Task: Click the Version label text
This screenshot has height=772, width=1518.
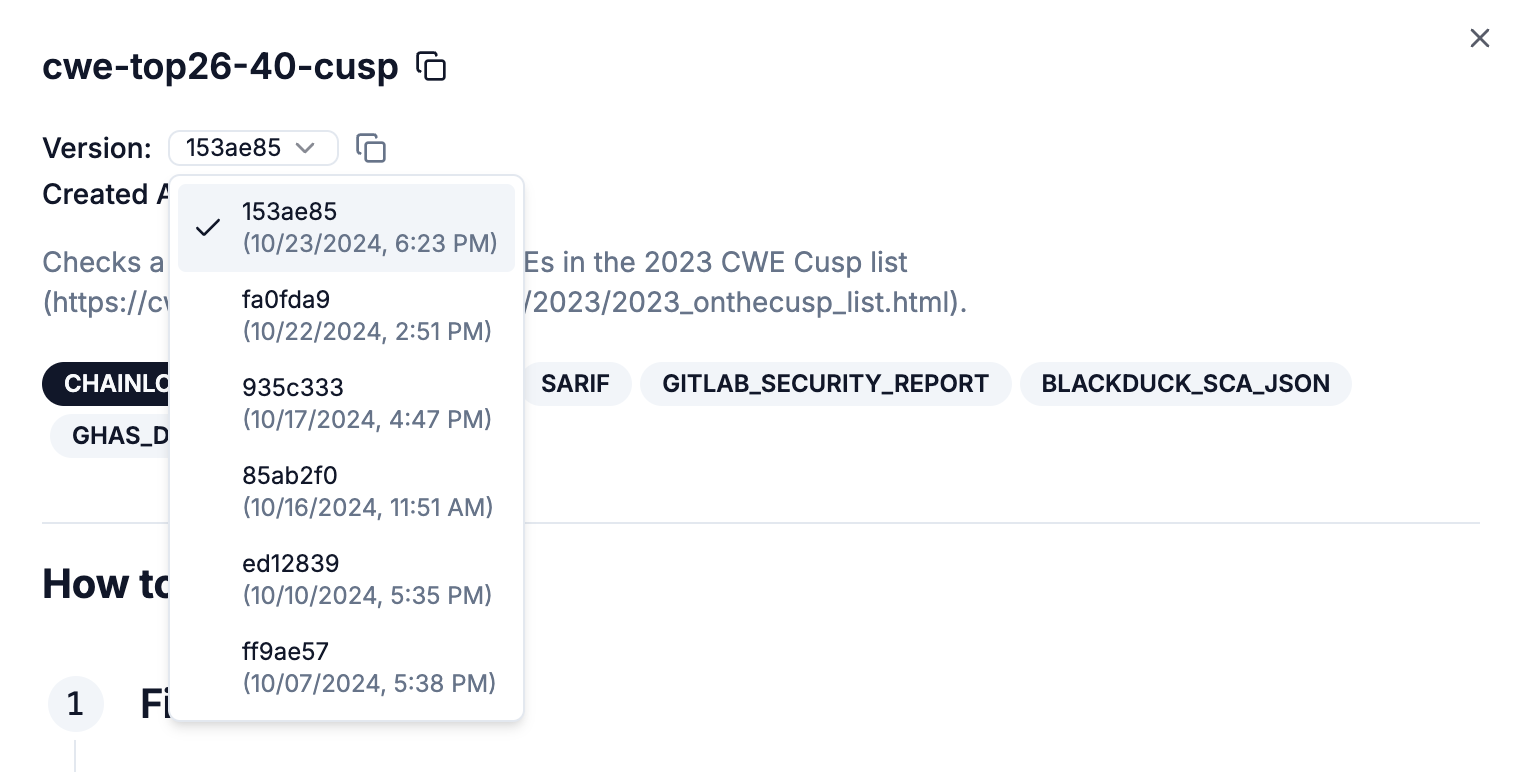Action: pyautogui.click(x=97, y=148)
